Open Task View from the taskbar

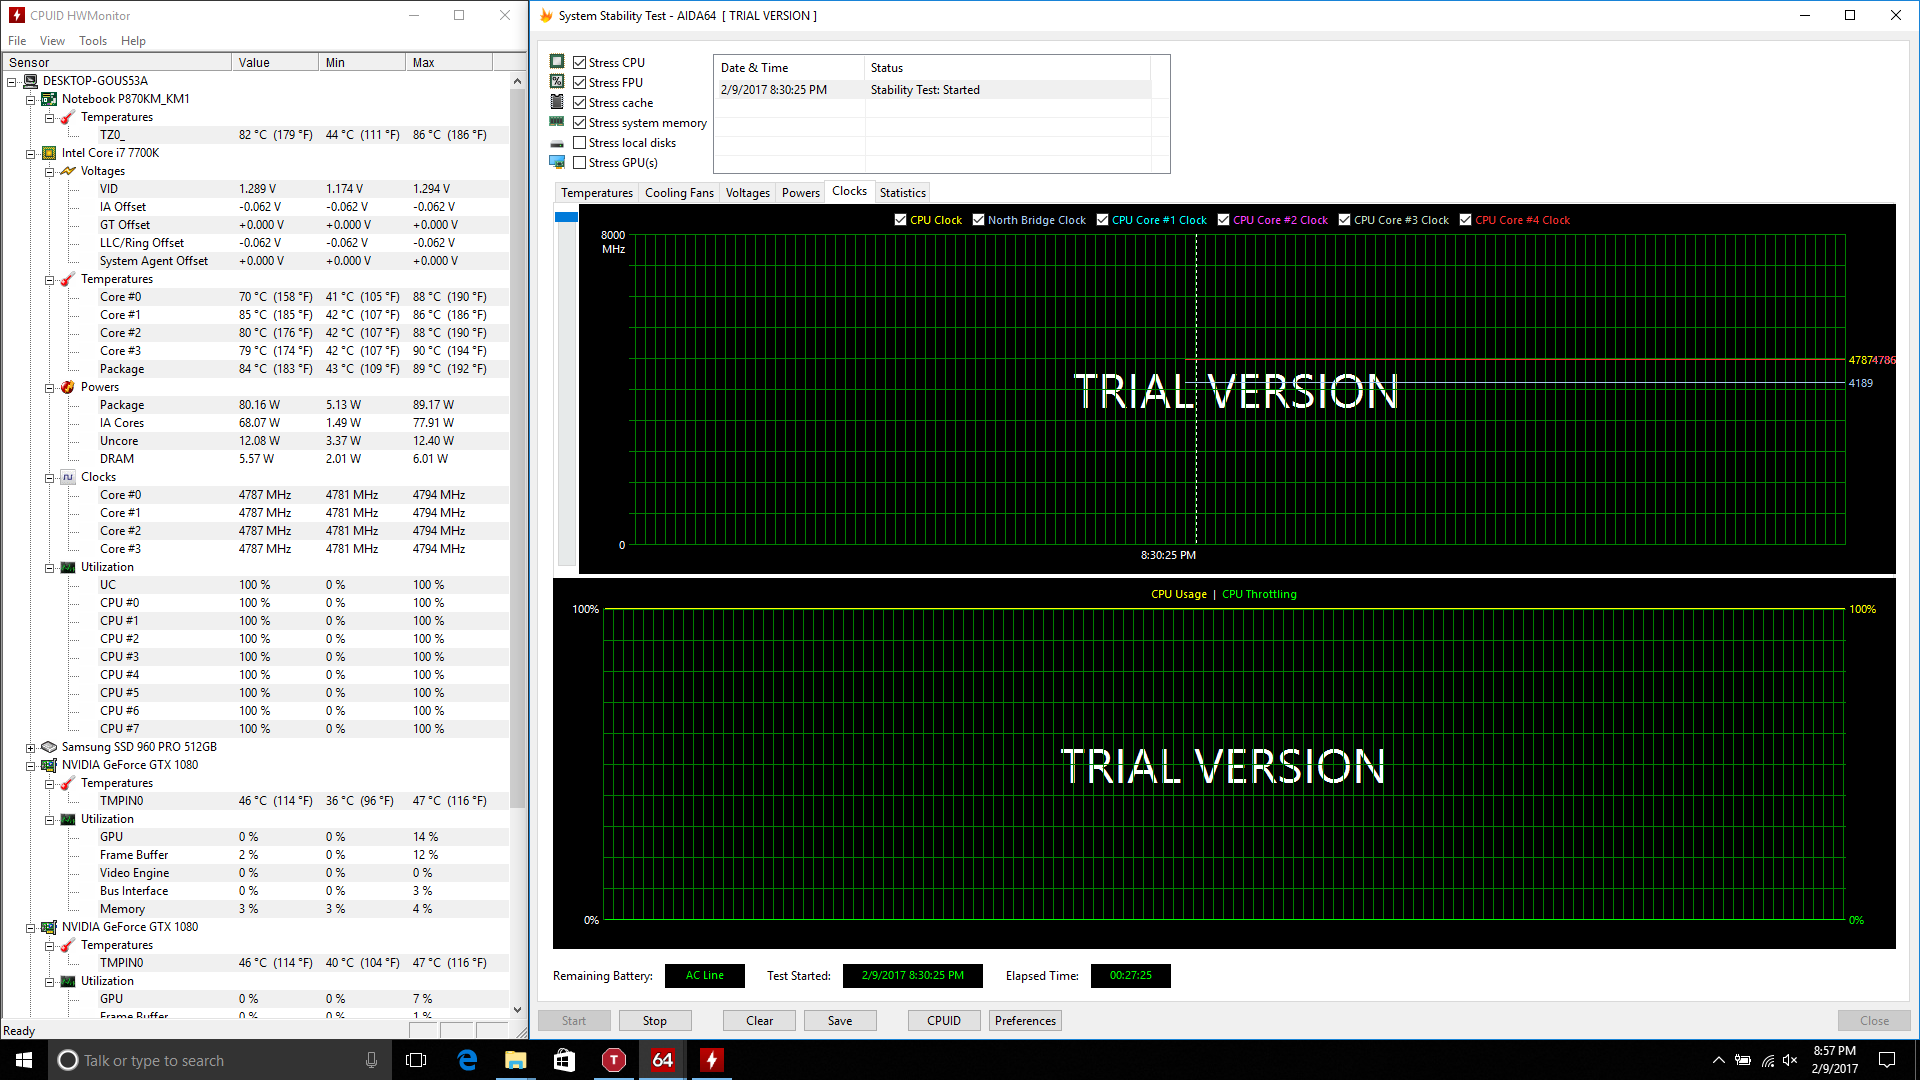[x=416, y=1060]
